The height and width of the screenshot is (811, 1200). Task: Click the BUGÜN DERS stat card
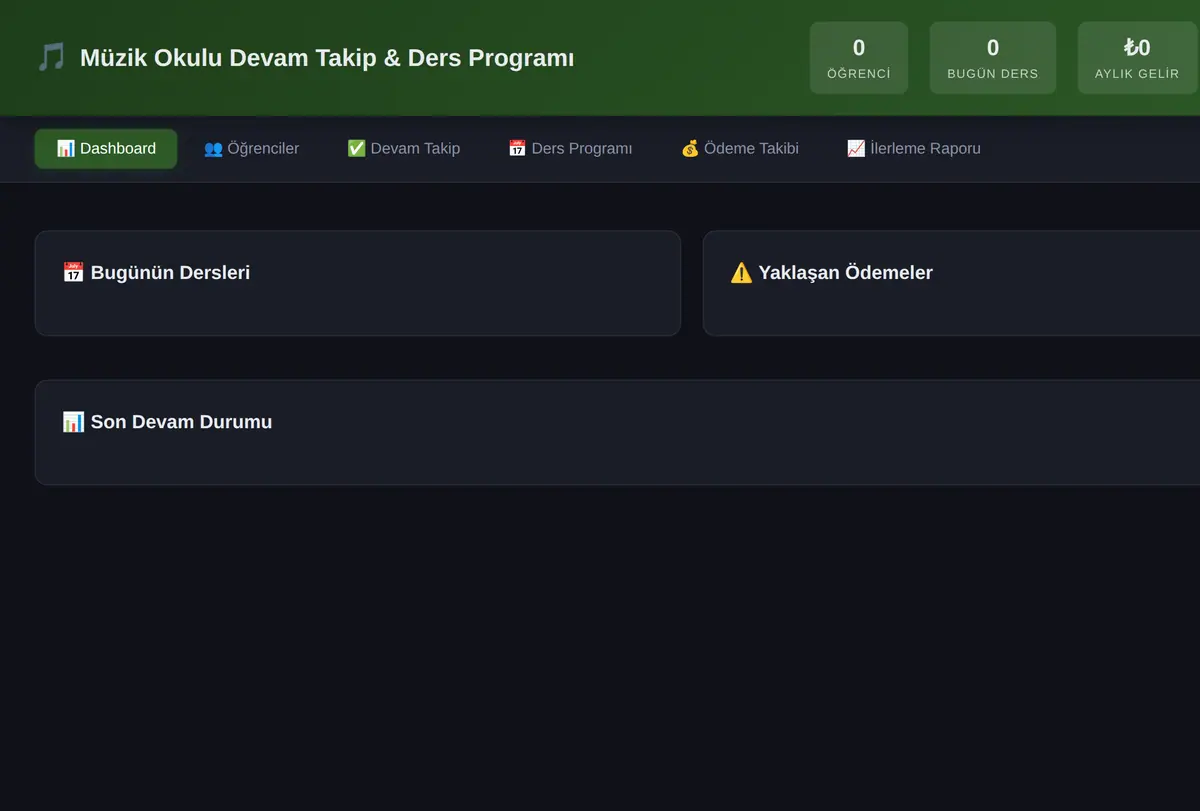(x=993, y=58)
